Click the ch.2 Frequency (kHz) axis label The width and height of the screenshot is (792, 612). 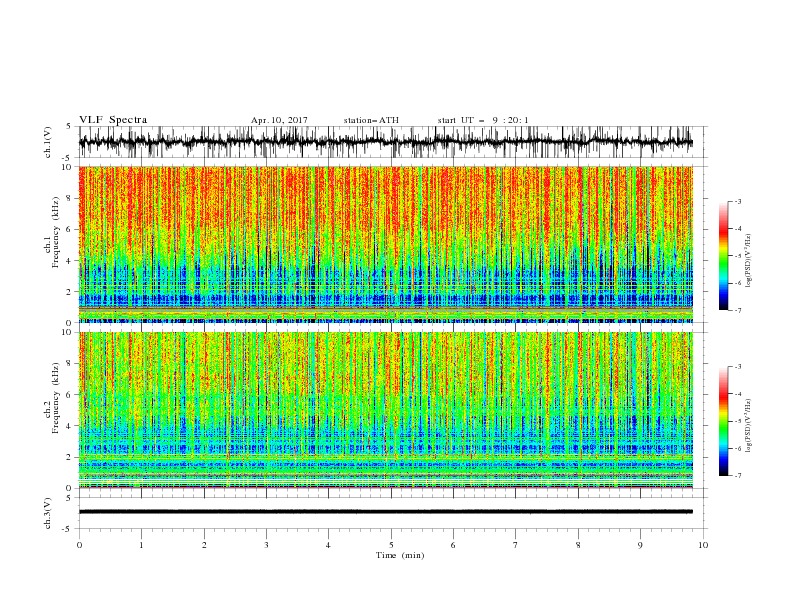coord(52,398)
